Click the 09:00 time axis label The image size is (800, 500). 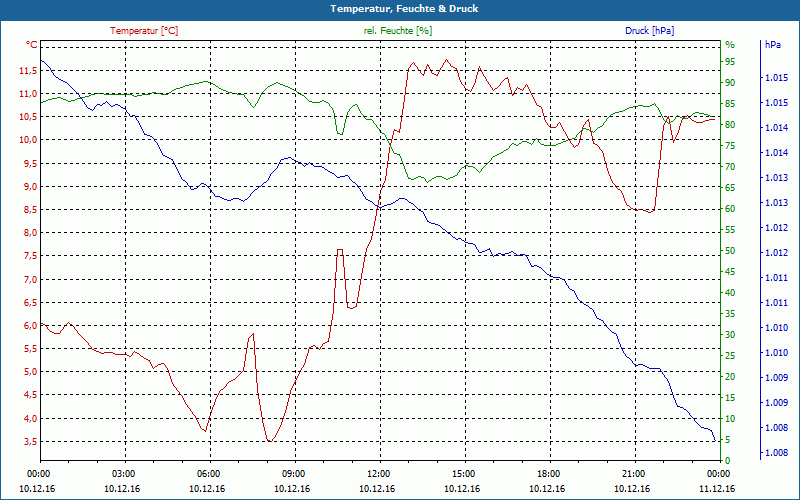[x=295, y=473]
